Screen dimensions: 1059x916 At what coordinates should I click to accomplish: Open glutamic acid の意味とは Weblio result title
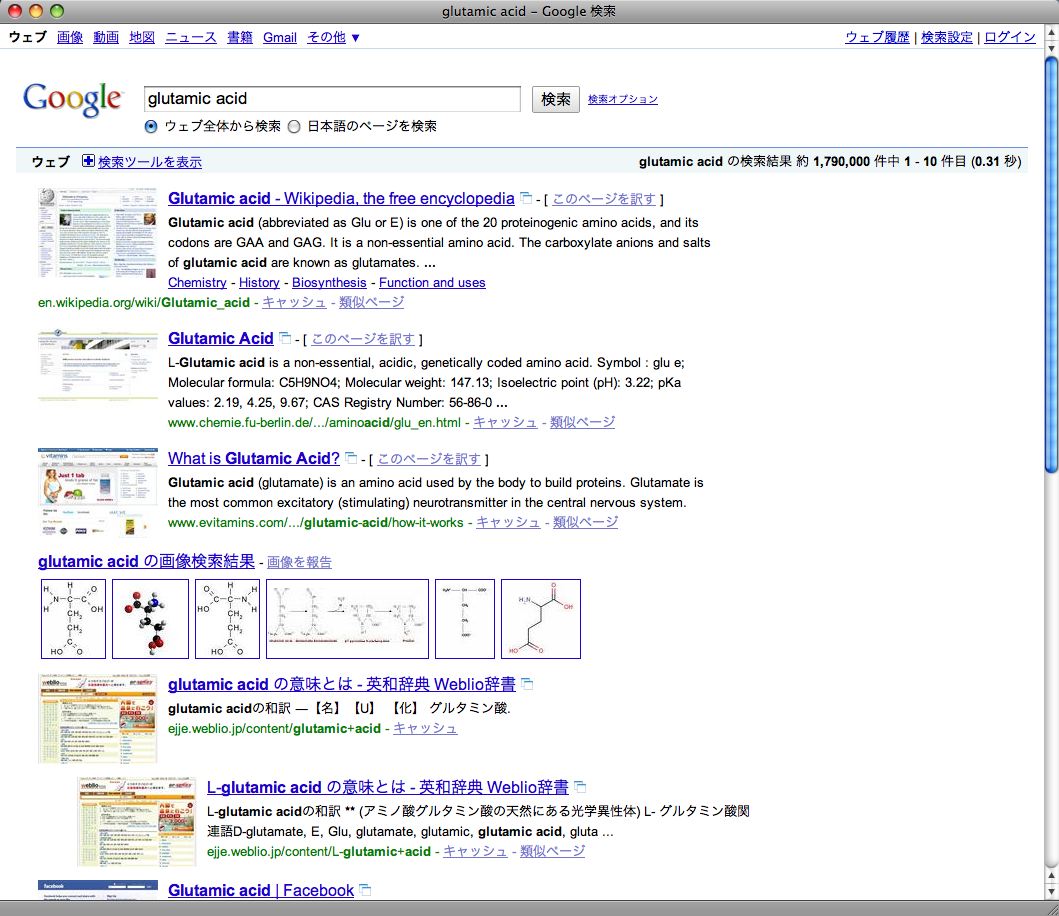[x=342, y=684]
